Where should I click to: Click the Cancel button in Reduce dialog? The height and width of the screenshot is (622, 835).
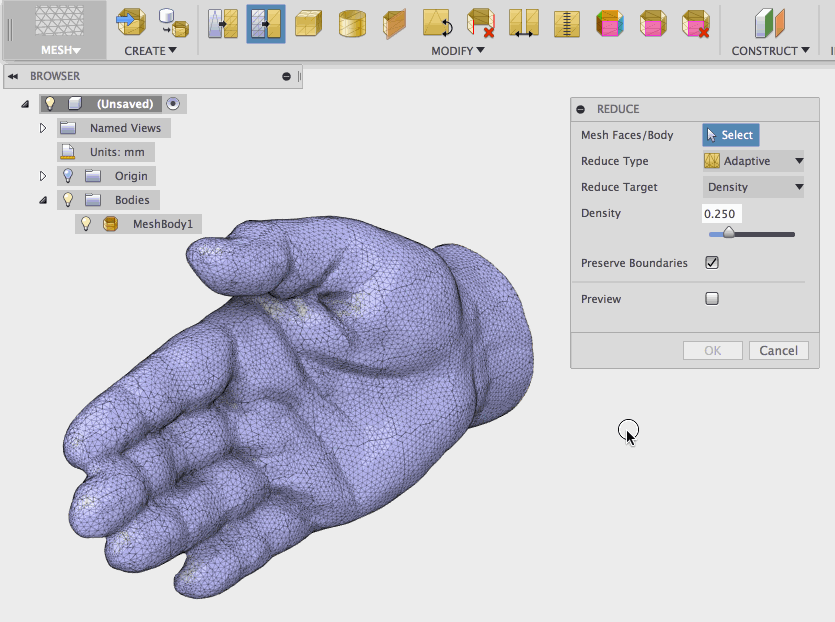(x=778, y=350)
